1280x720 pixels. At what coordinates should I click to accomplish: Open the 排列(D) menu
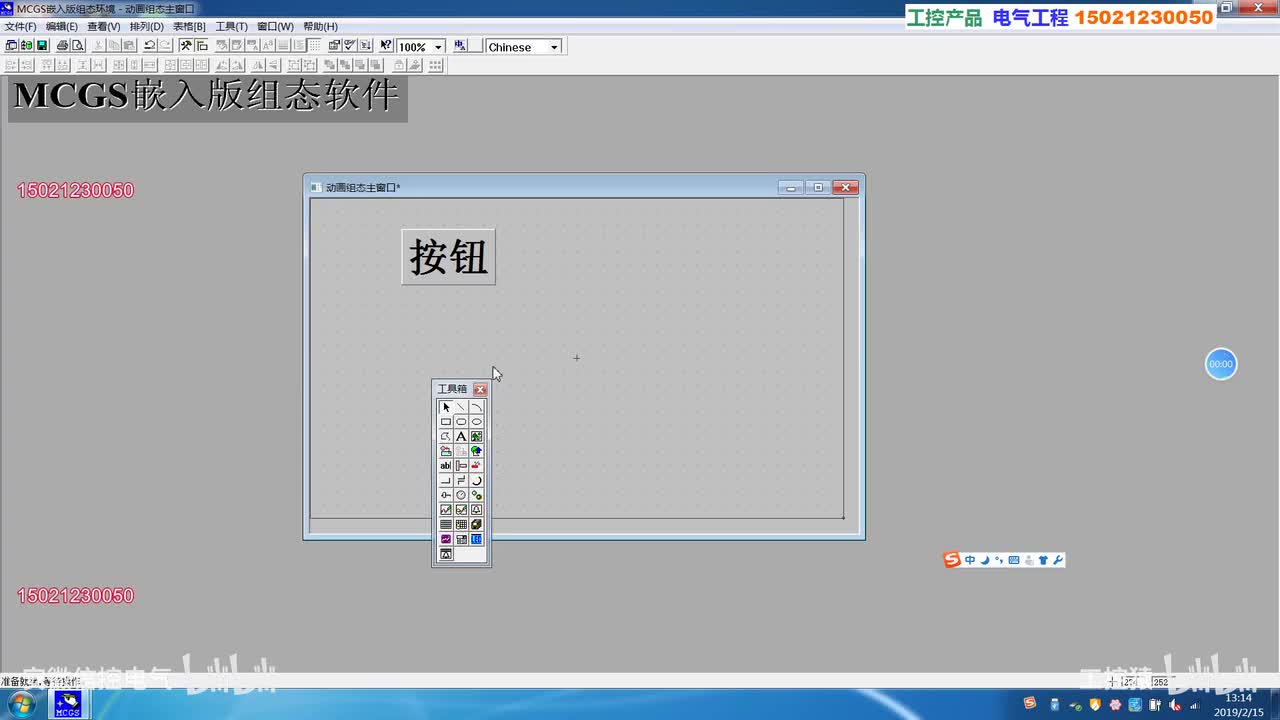[x=147, y=26]
